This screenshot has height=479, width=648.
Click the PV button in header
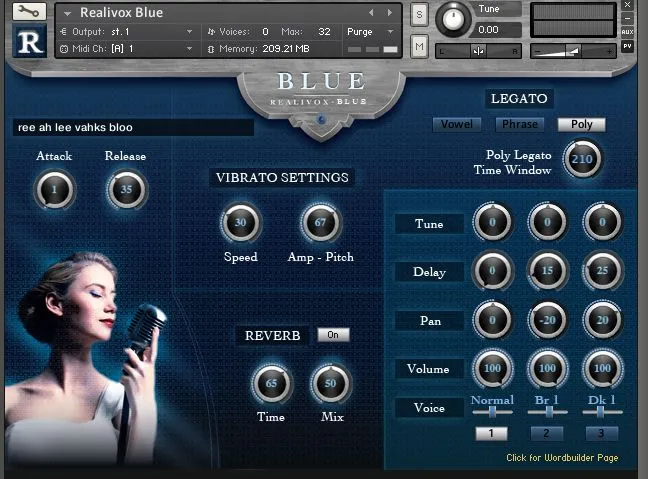point(627,46)
